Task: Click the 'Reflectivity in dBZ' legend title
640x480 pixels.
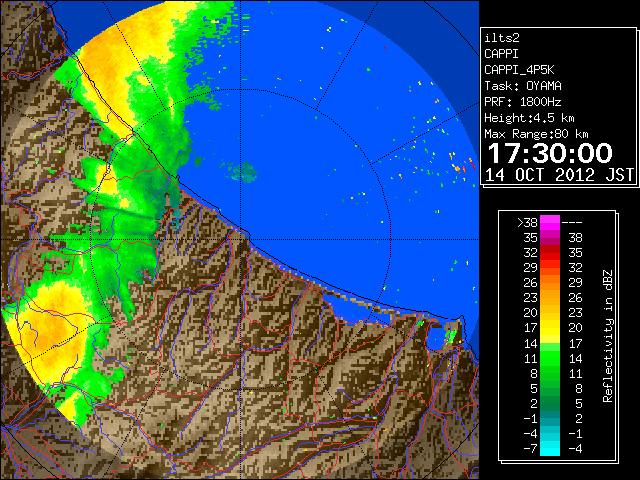Action: [x=608, y=336]
